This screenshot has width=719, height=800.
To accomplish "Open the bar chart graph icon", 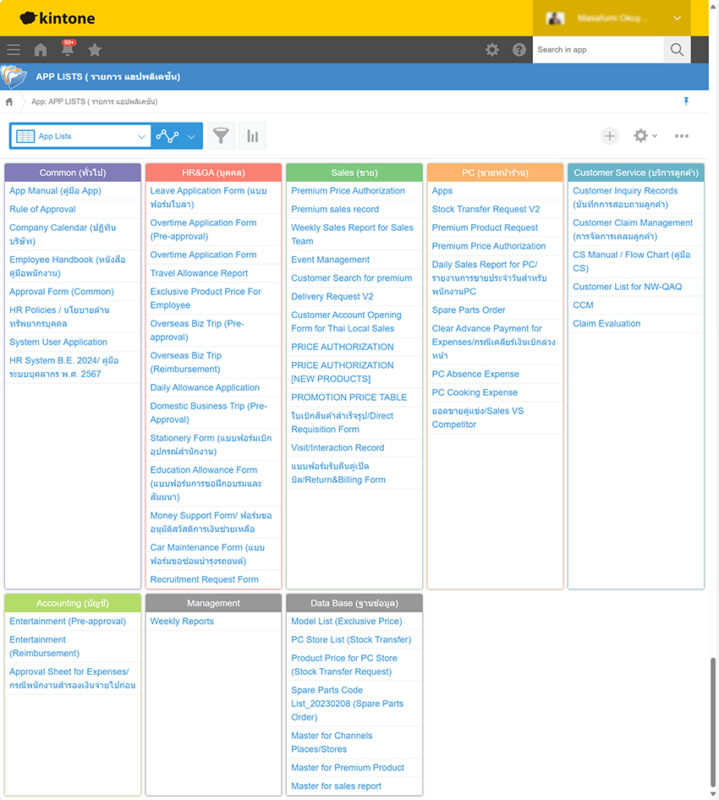I will (252, 136).
